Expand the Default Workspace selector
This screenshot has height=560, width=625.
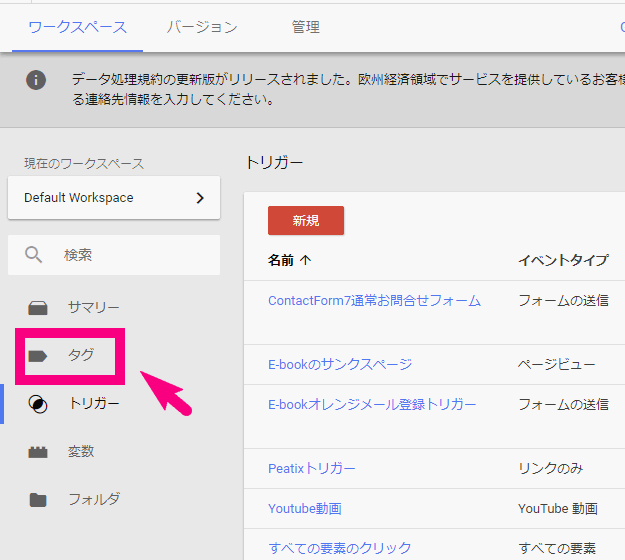click(114, 198)
